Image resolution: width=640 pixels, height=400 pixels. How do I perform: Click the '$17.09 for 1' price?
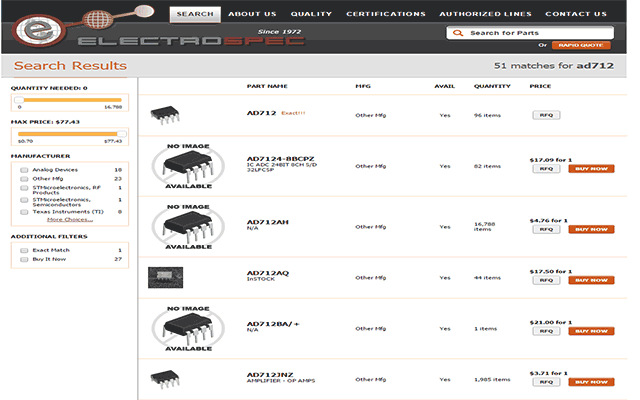coord(551,160)
